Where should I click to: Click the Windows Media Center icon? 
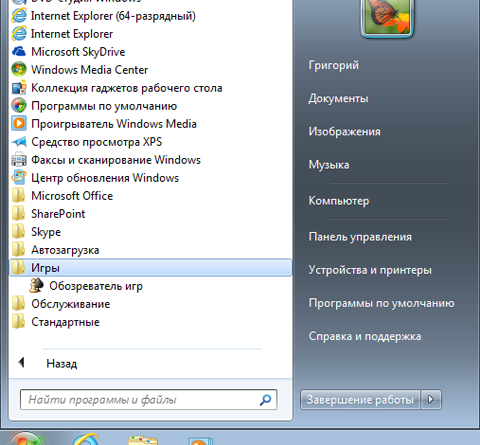click(19, 69)
